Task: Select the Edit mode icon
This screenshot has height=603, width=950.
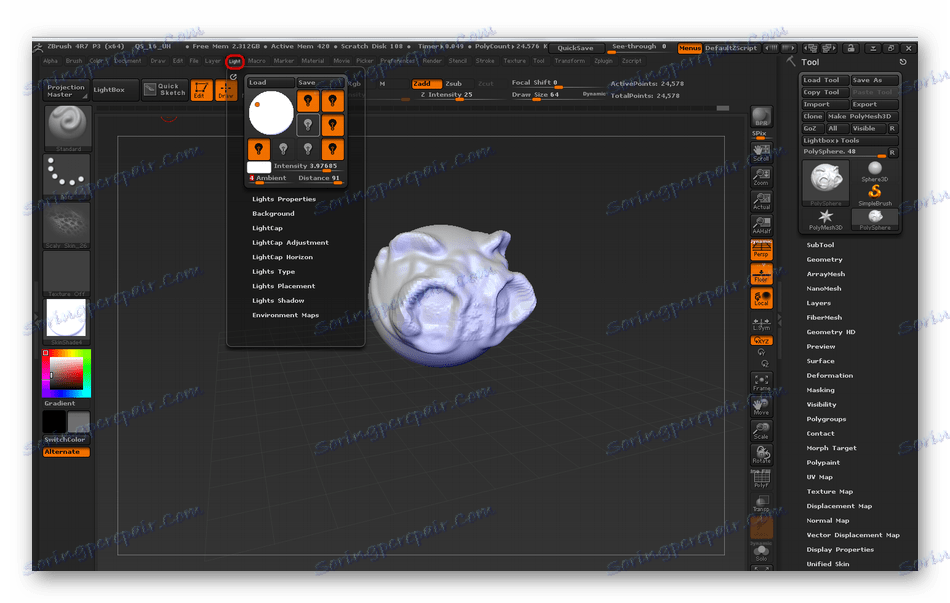Action: [201, 91]
